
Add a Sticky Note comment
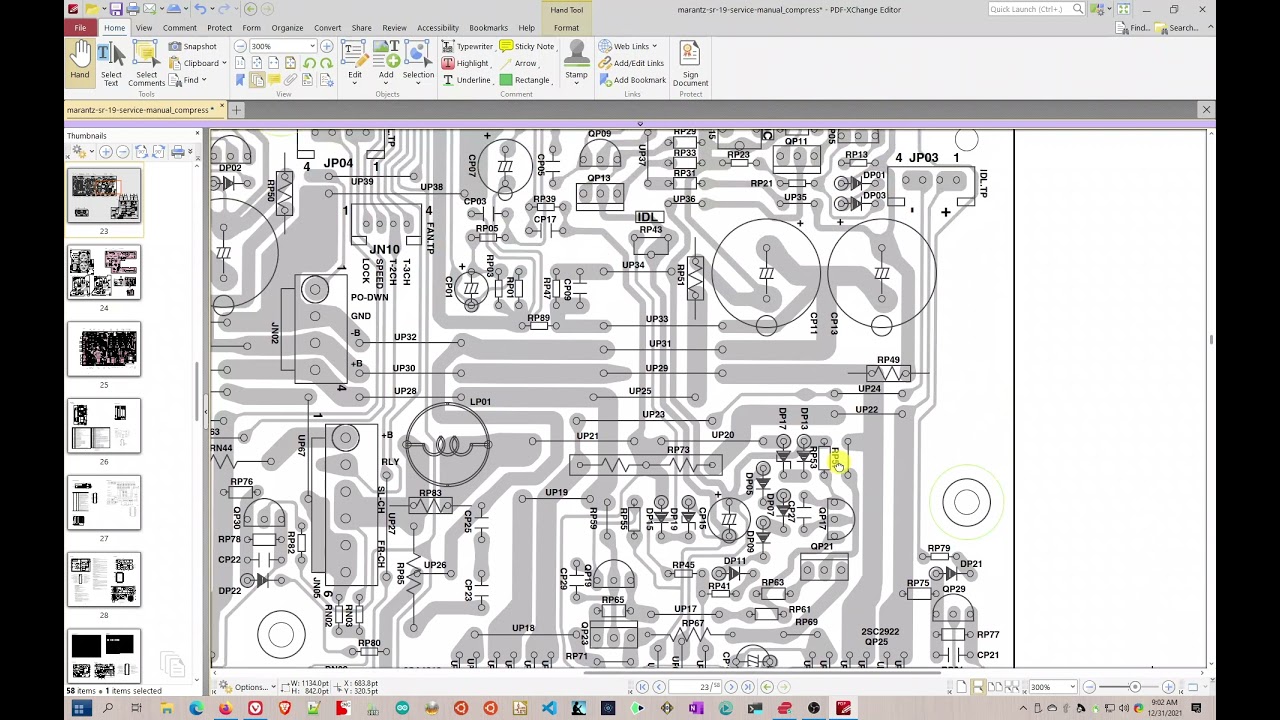[x=527, y=46]
